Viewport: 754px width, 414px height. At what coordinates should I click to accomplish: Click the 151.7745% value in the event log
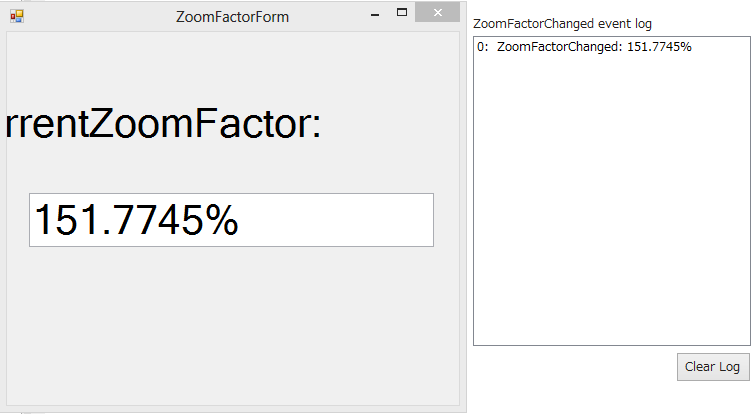coord(659,47)
